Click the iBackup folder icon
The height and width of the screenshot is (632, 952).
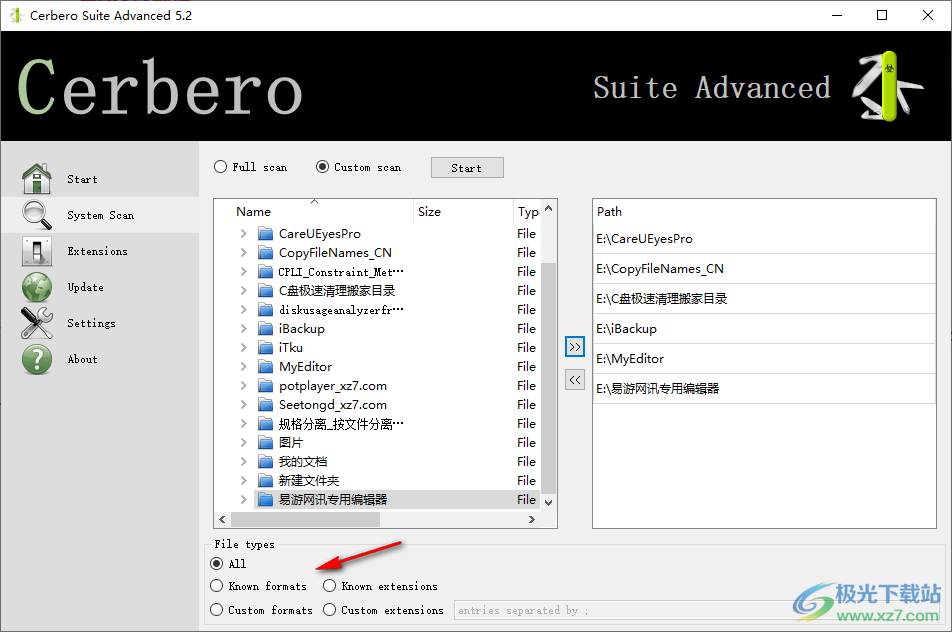(x=265, y=328)
